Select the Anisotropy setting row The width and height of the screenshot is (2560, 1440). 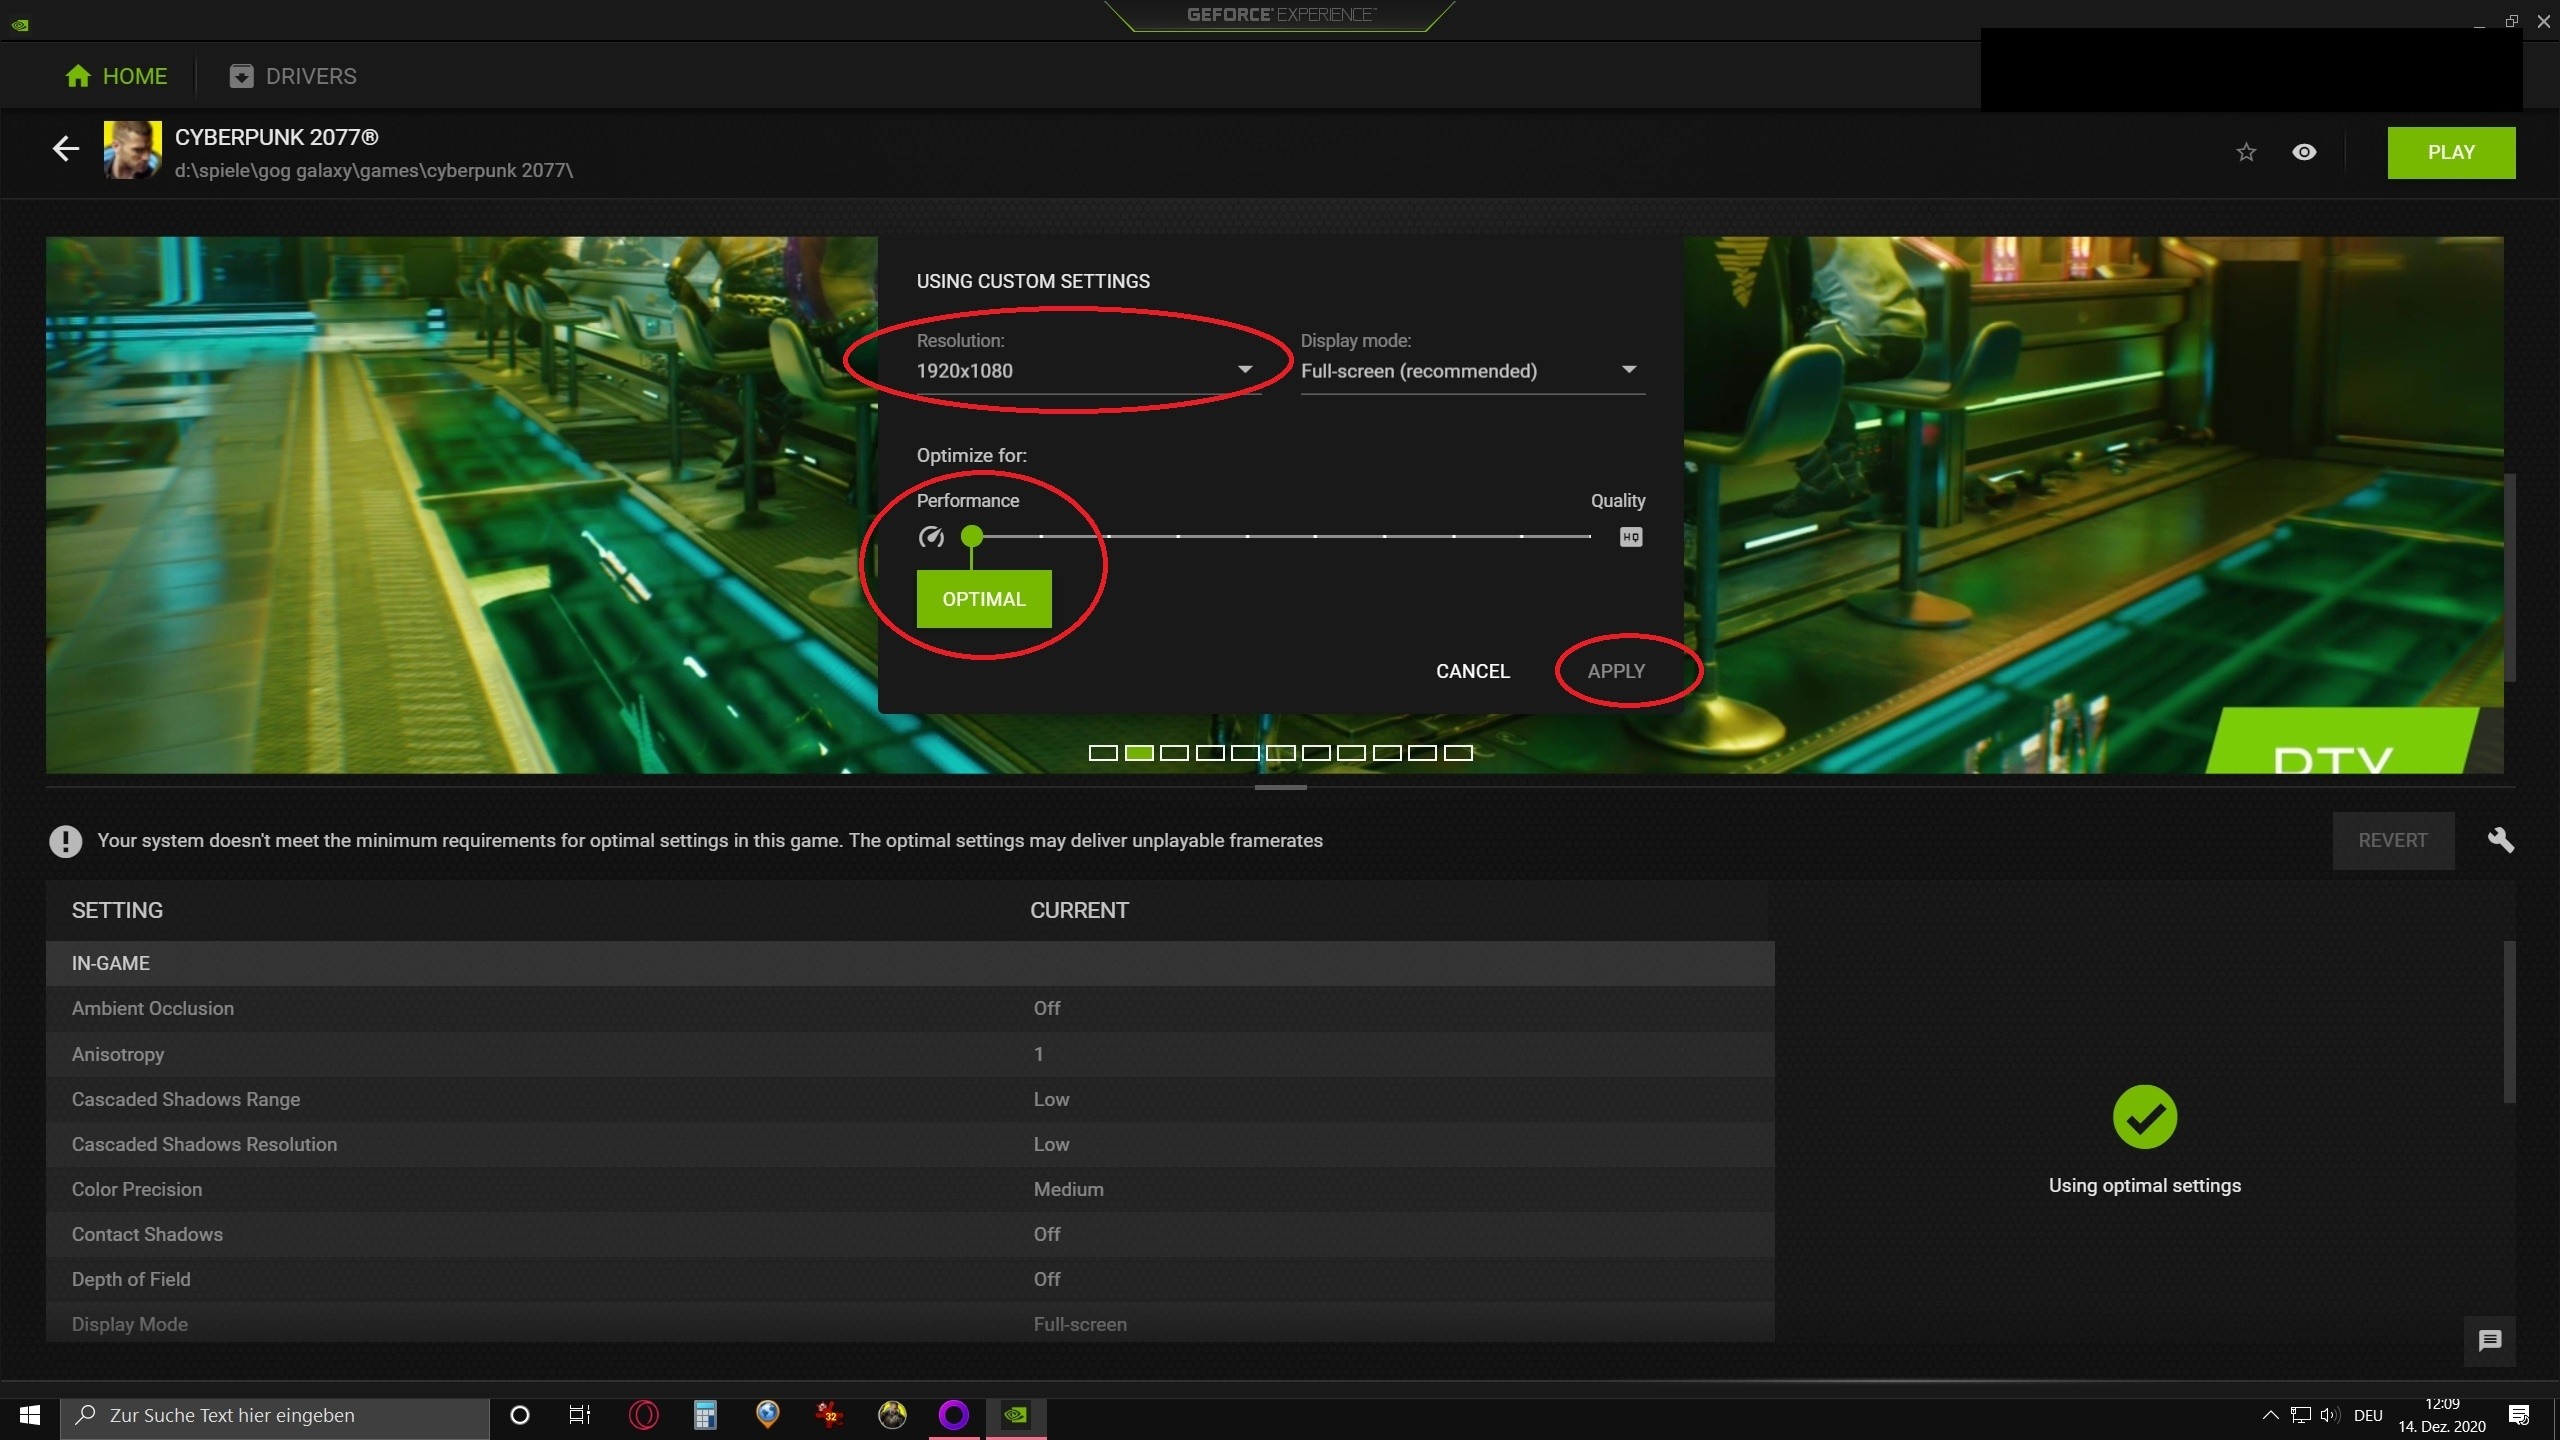(910, 1054)
